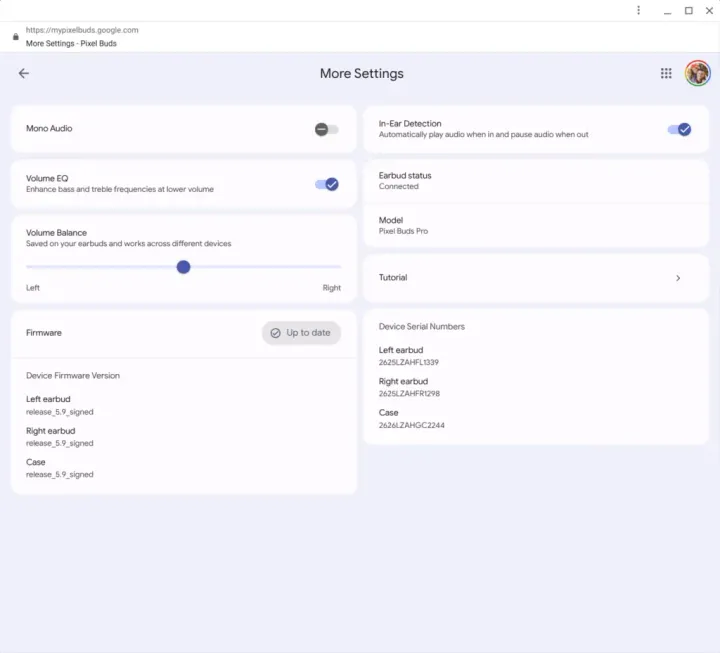Expand the Tutorial chevron arrow
This screenshot has height=653, width=720.
tap(678, 278)
